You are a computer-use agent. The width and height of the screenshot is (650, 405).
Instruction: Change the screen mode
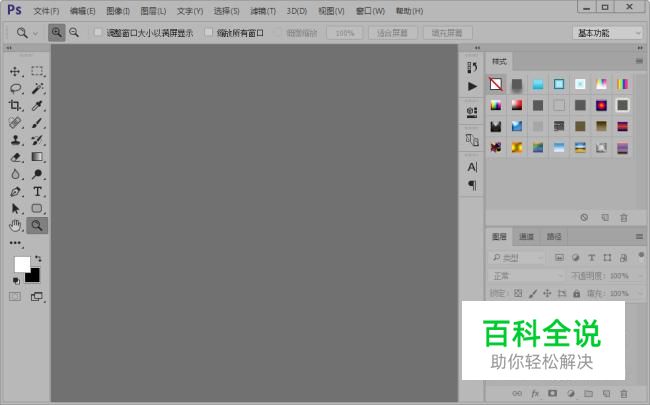pyautogui.click(x=37, y=296)
